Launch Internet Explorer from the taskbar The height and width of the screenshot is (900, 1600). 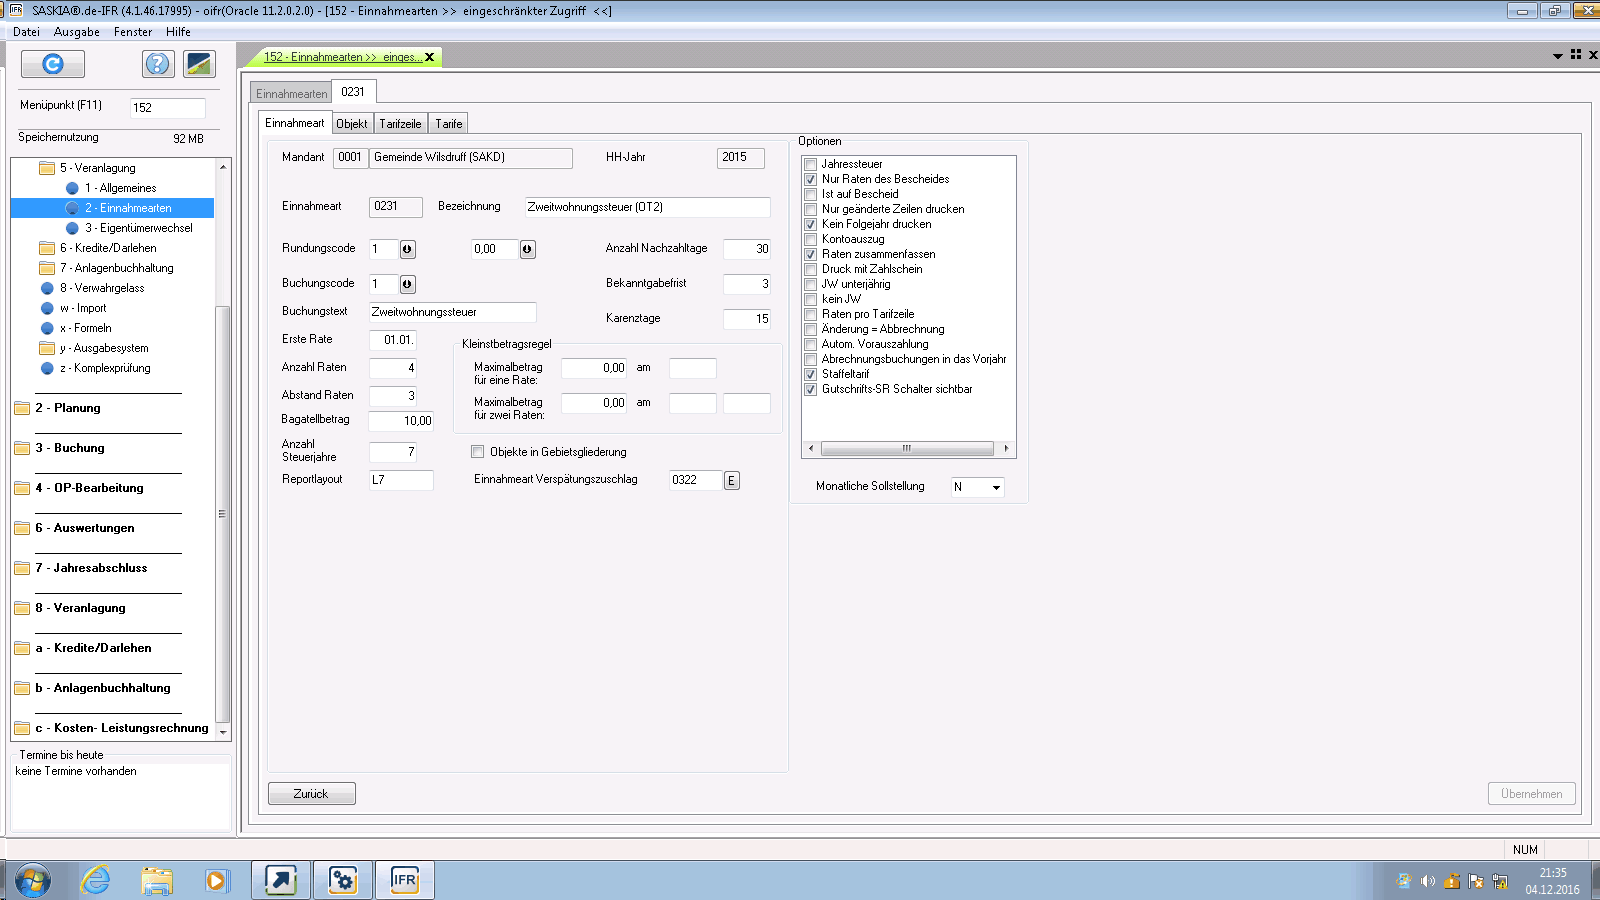click(x=95, y=880)
